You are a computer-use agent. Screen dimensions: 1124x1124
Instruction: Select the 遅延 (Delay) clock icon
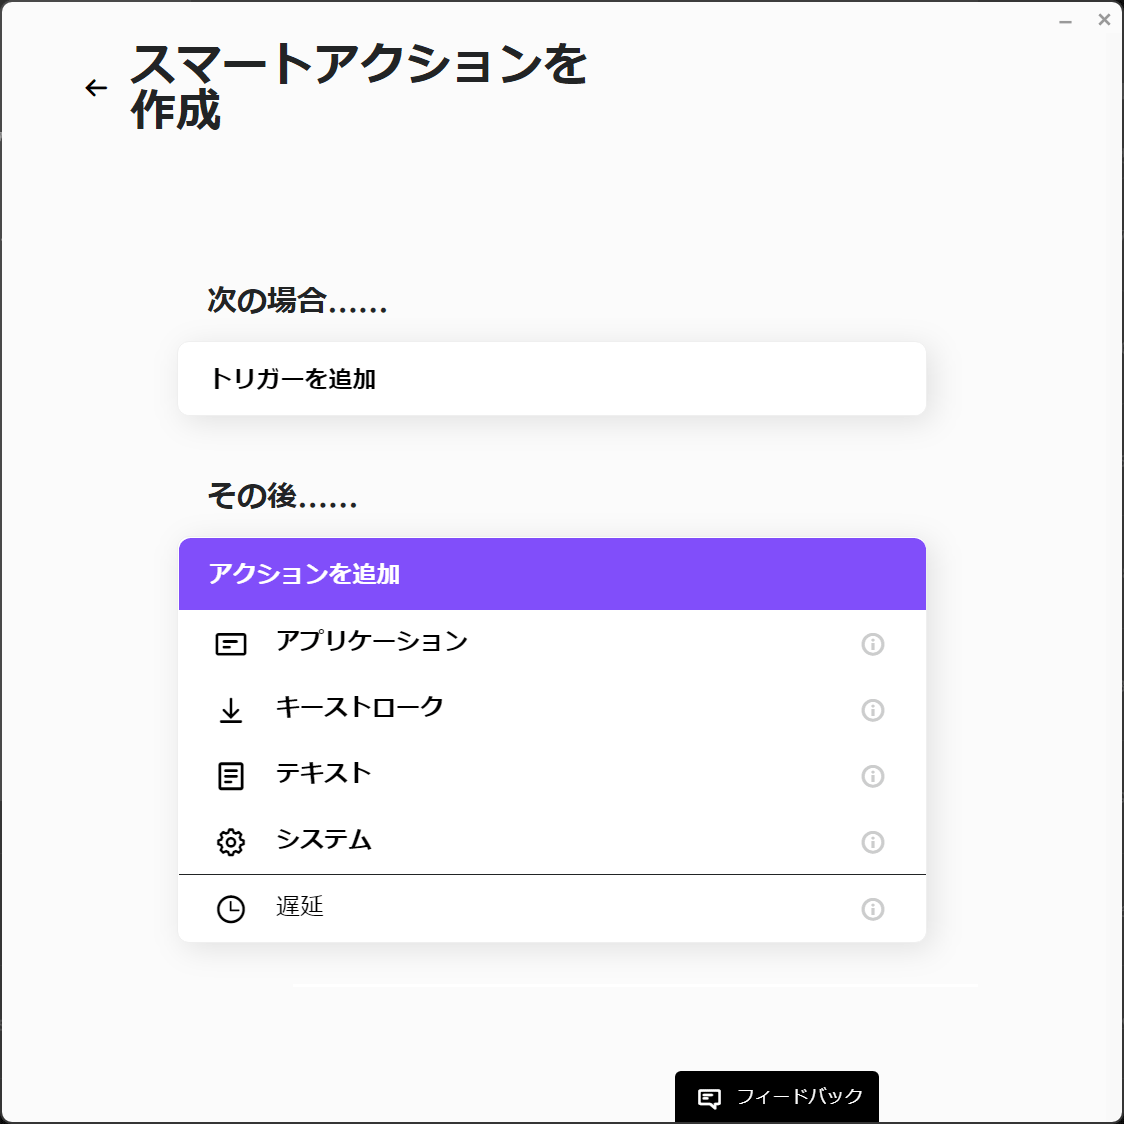click(x=231, y=908)
